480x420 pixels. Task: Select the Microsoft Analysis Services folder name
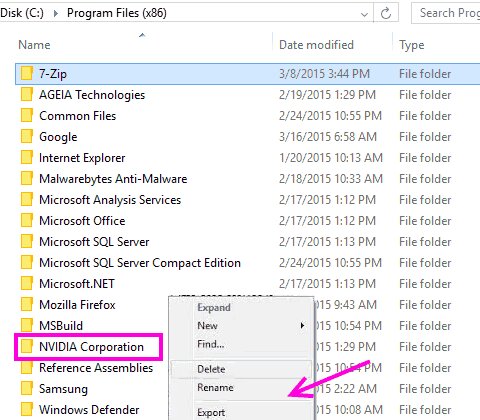tap(110, 200)
